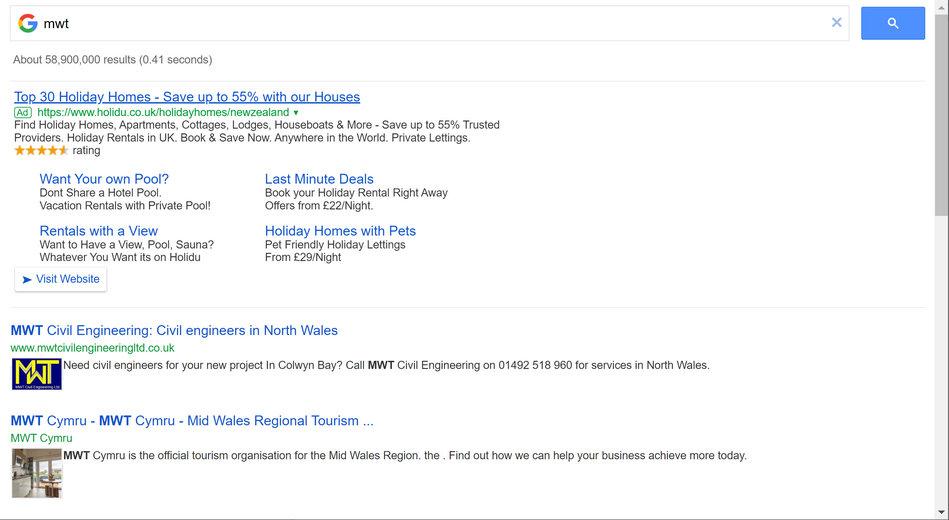949x520 pixels.
Task: Click the mwtcivilengineeringltd.co.uk green URL
Action: [93, 348]
